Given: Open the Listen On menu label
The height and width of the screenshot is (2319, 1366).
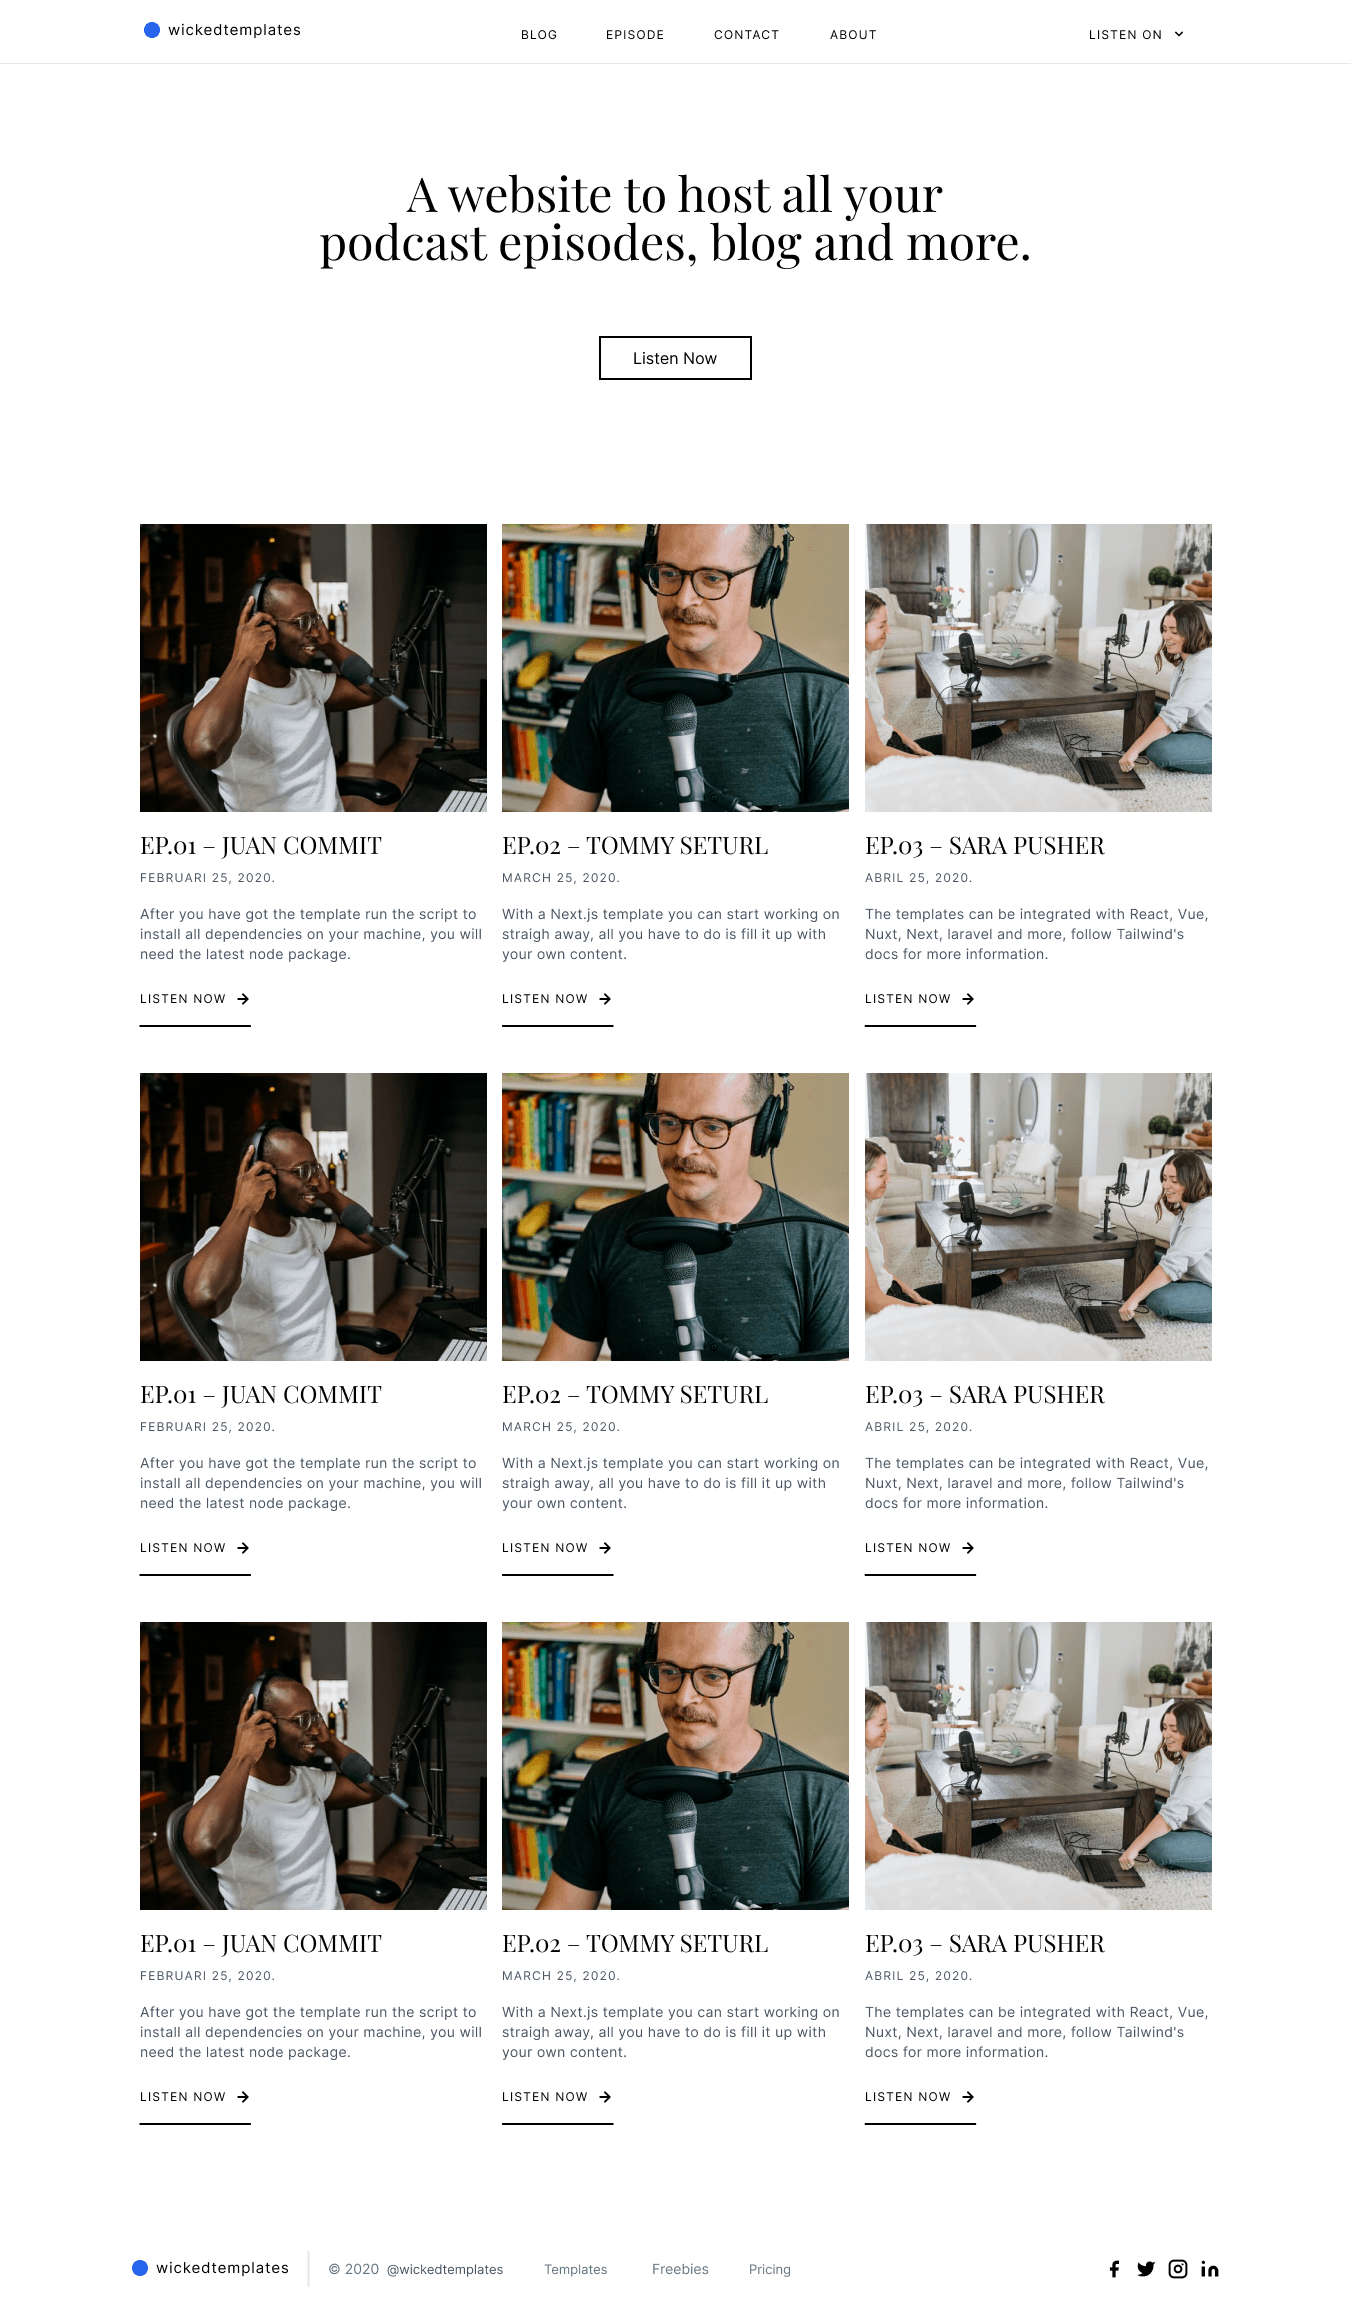Looking at the screenshot, I should (1125, 35).
